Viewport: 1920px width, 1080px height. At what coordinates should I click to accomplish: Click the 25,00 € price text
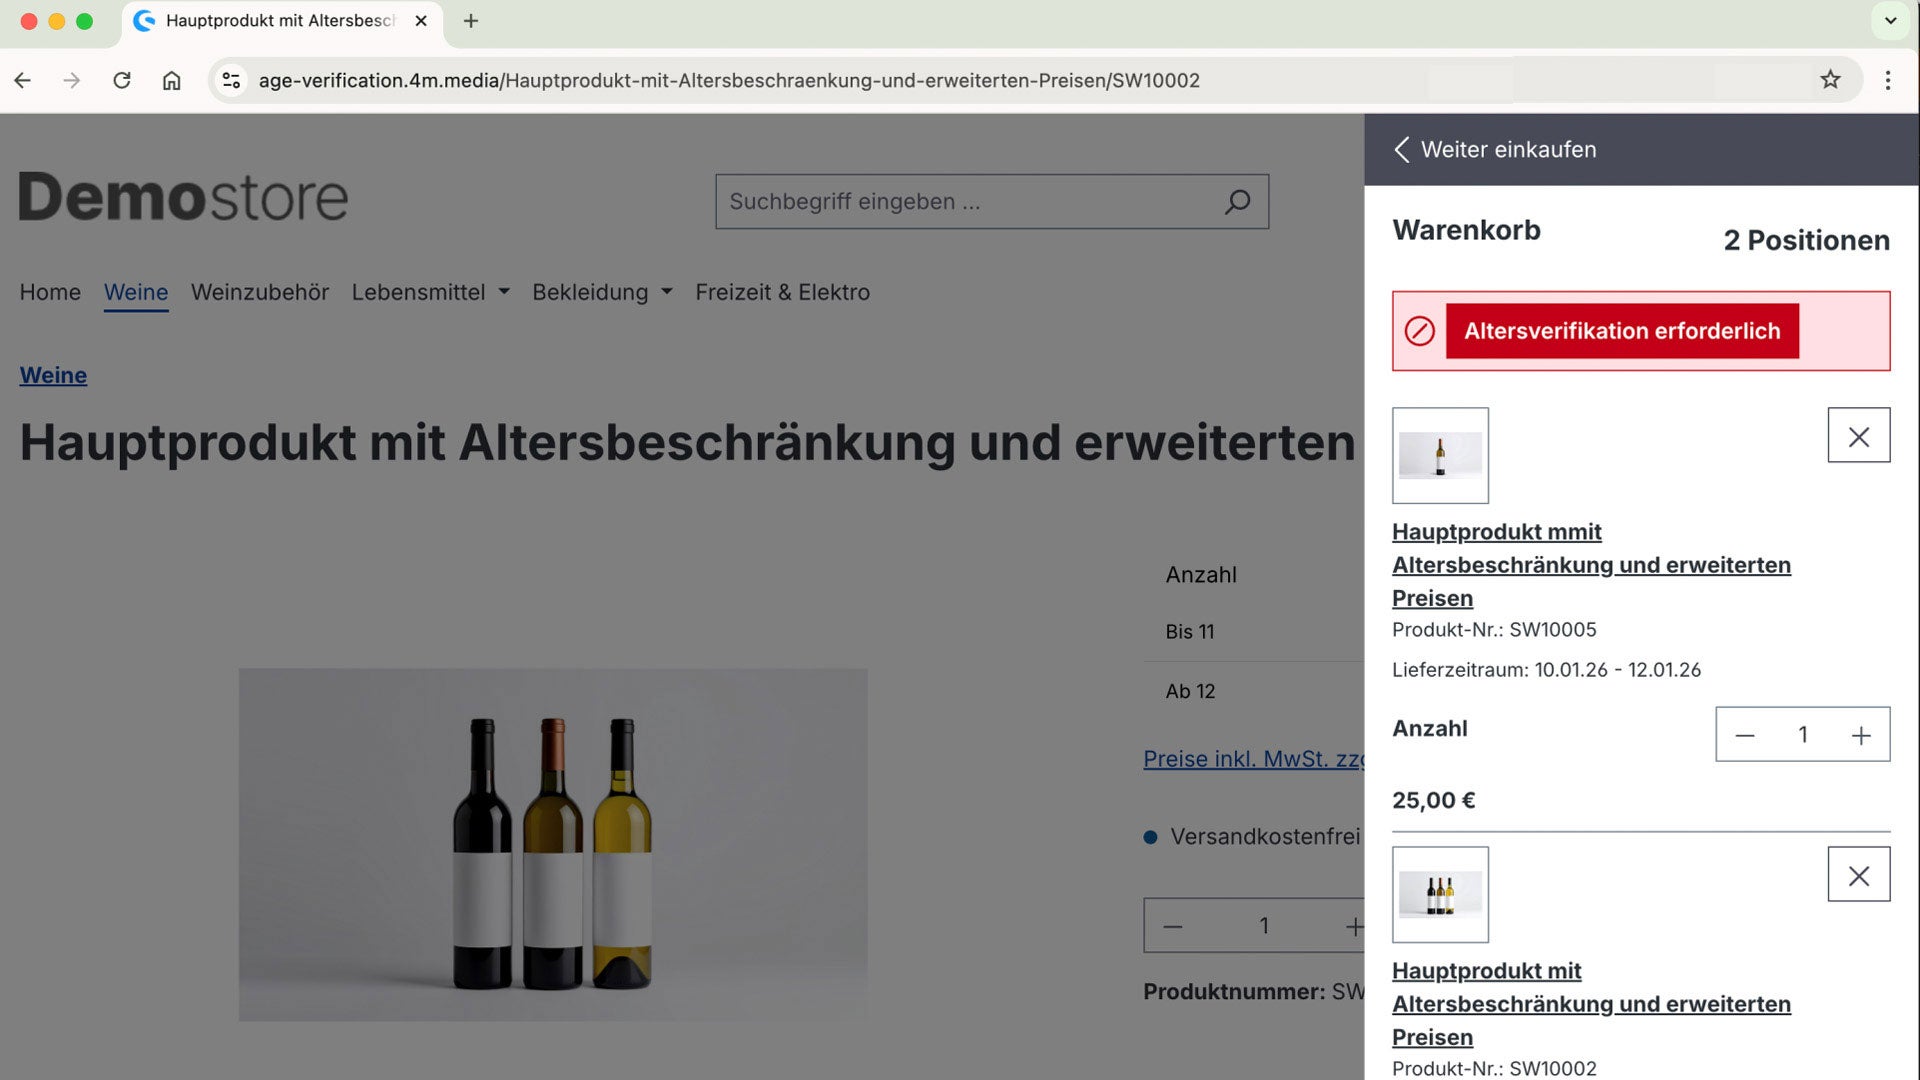pos(1433,801)
